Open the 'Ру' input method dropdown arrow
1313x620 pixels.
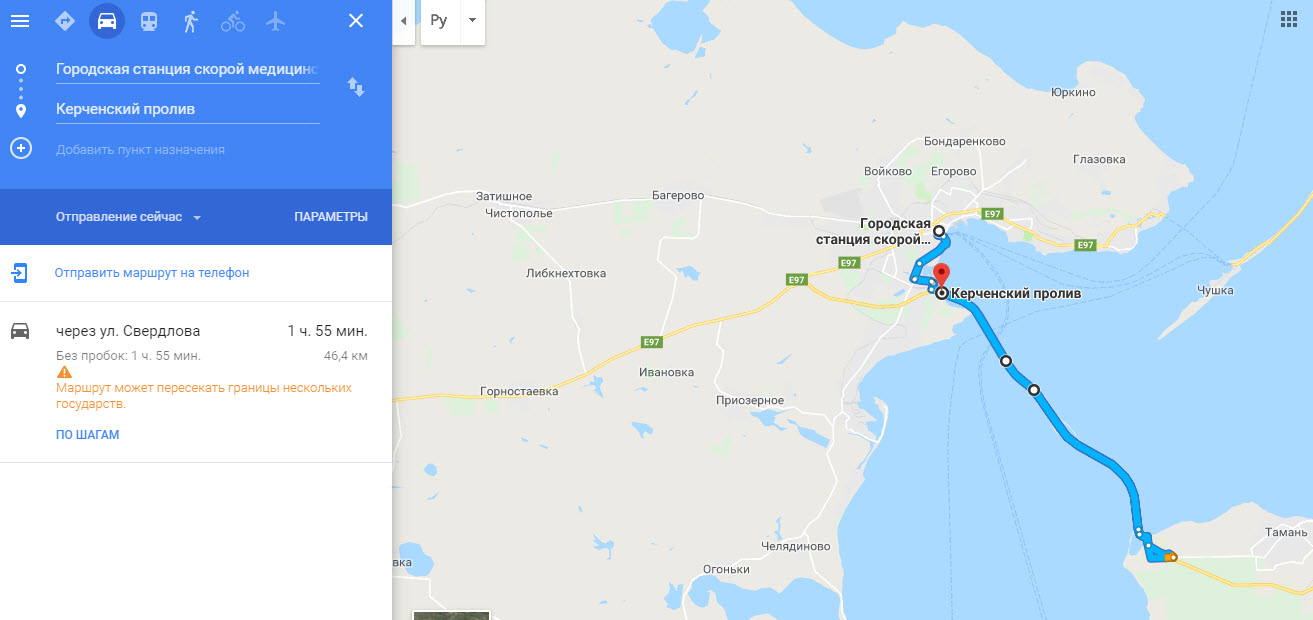point(473,21)
